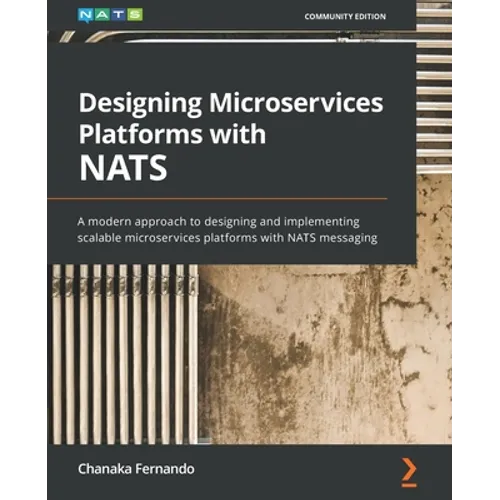The width and height of the screenshot is (500, 500).
Task: Click the COMMUNITY EDITION label
Action: click(x=345, y=16)
